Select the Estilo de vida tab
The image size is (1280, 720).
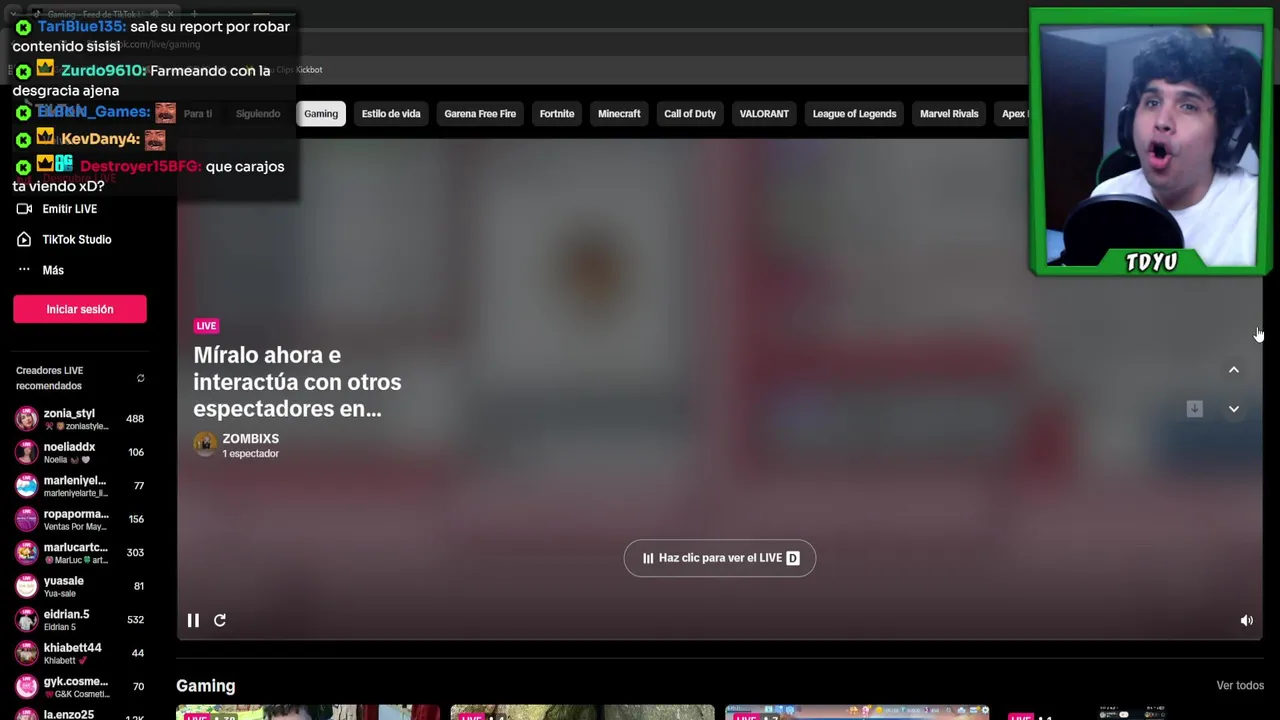tap(391, 114)
